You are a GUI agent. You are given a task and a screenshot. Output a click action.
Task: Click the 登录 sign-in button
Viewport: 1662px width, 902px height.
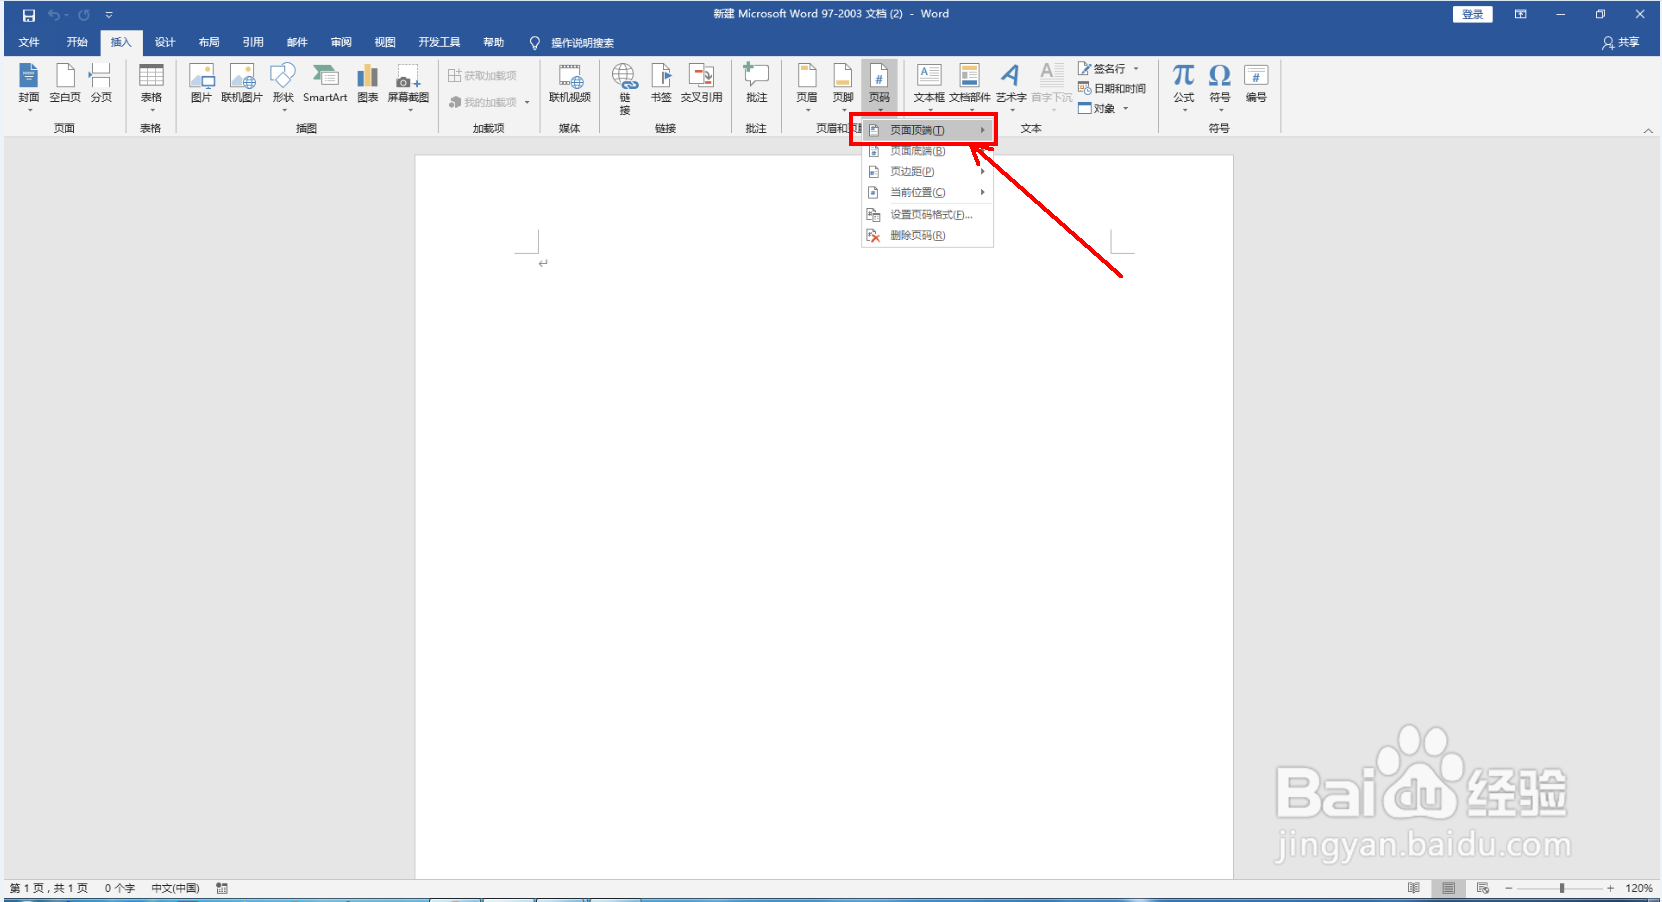click(1471, 14)
